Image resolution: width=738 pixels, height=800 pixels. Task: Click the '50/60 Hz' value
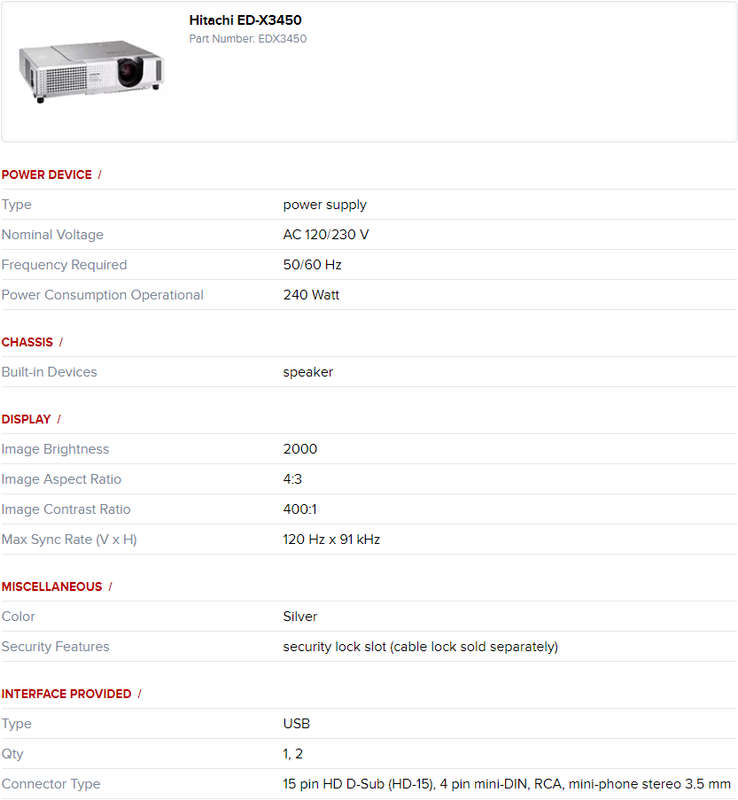pos(312,265)
